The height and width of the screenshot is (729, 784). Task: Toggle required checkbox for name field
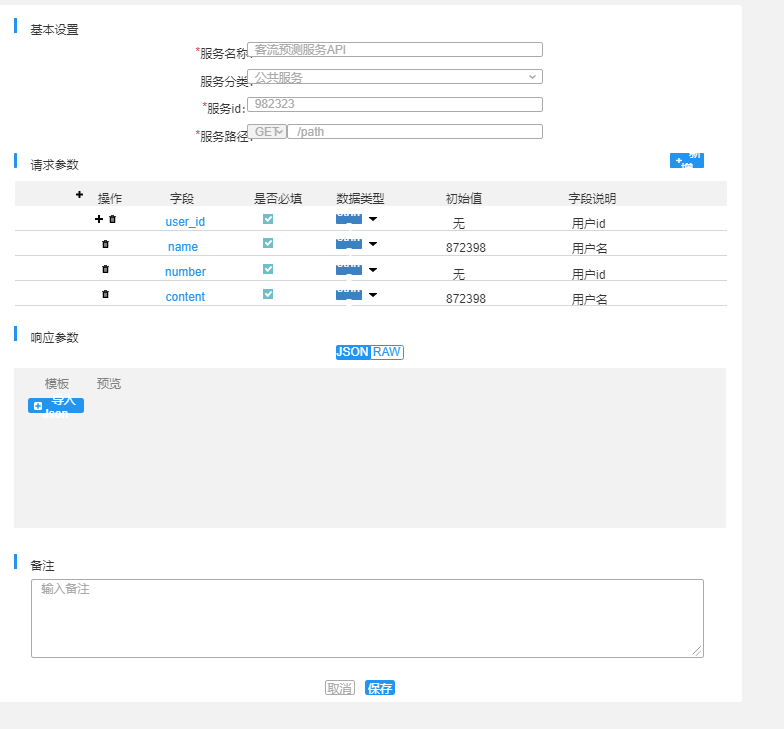coord(268,243)
